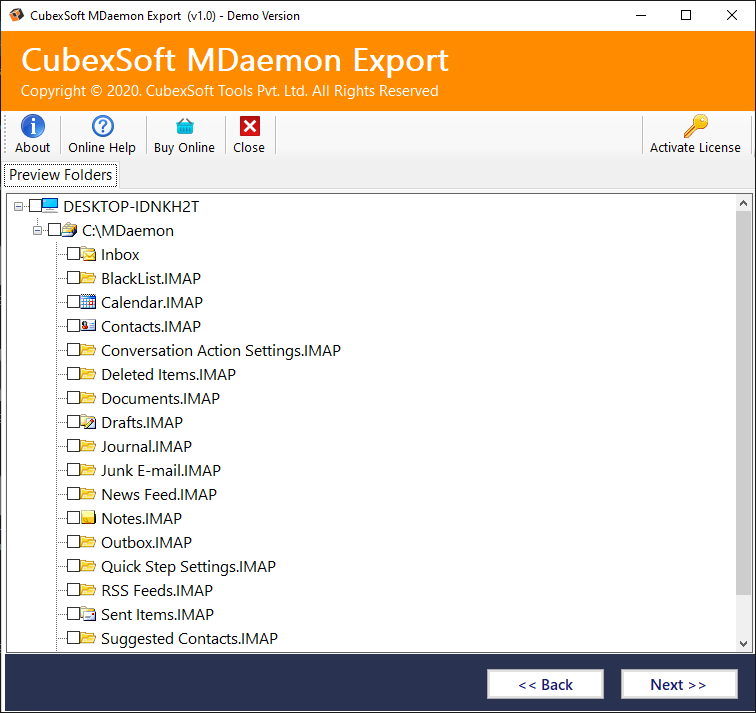Select the Contacts.IMAP contact card icon
Viewport: 756px width, 713px height.
88,326
